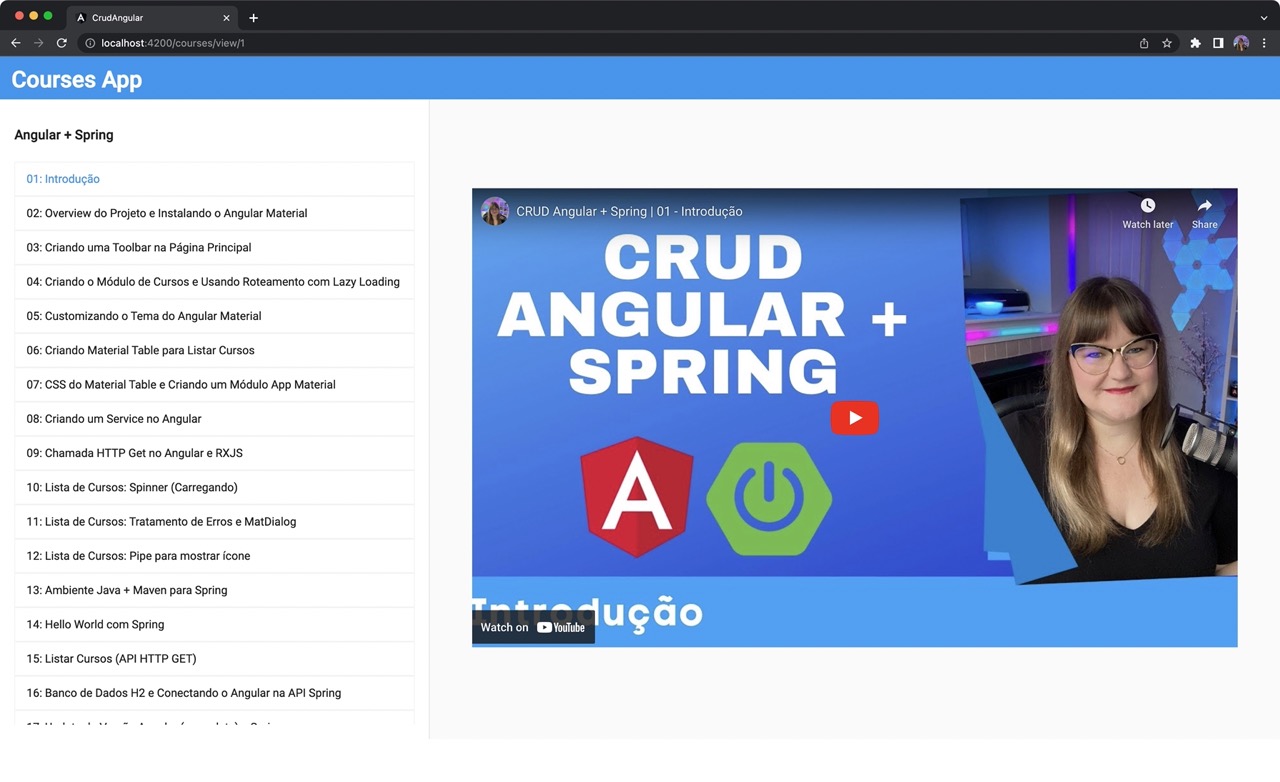Click the install app icon in address bar
Viewport: 1280px width, 782px height.
tap(1143, 43)
